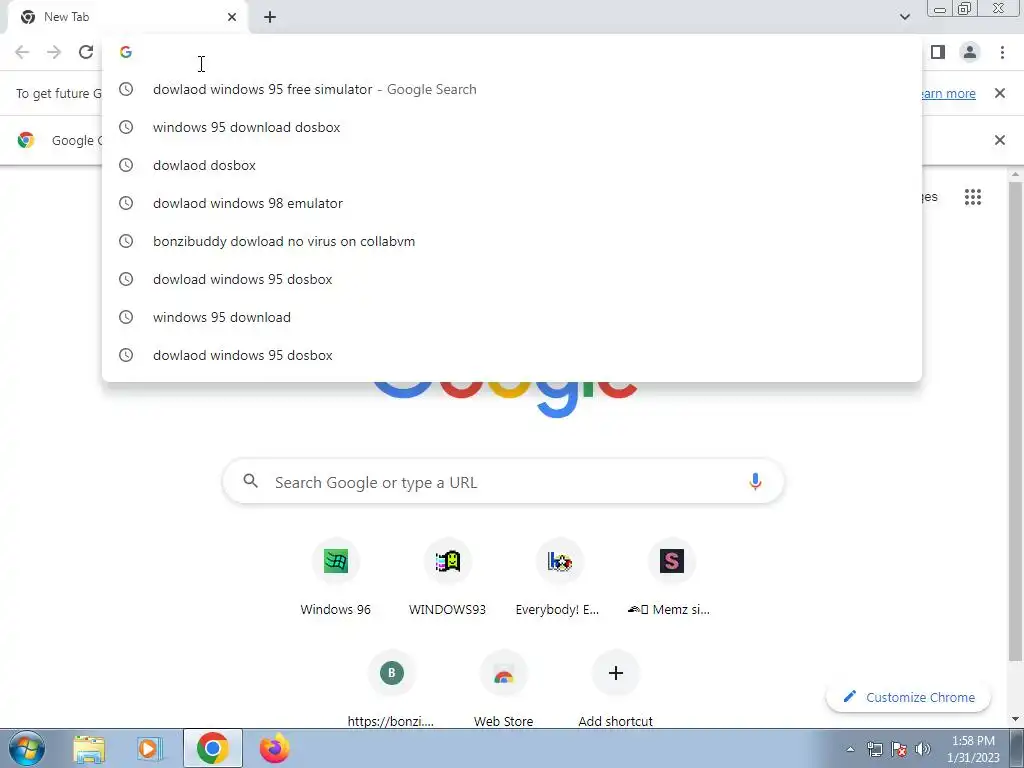This screenshot has width=1024, height=768.
Task: Click the Chrome taskbar button
Action: 212,748
